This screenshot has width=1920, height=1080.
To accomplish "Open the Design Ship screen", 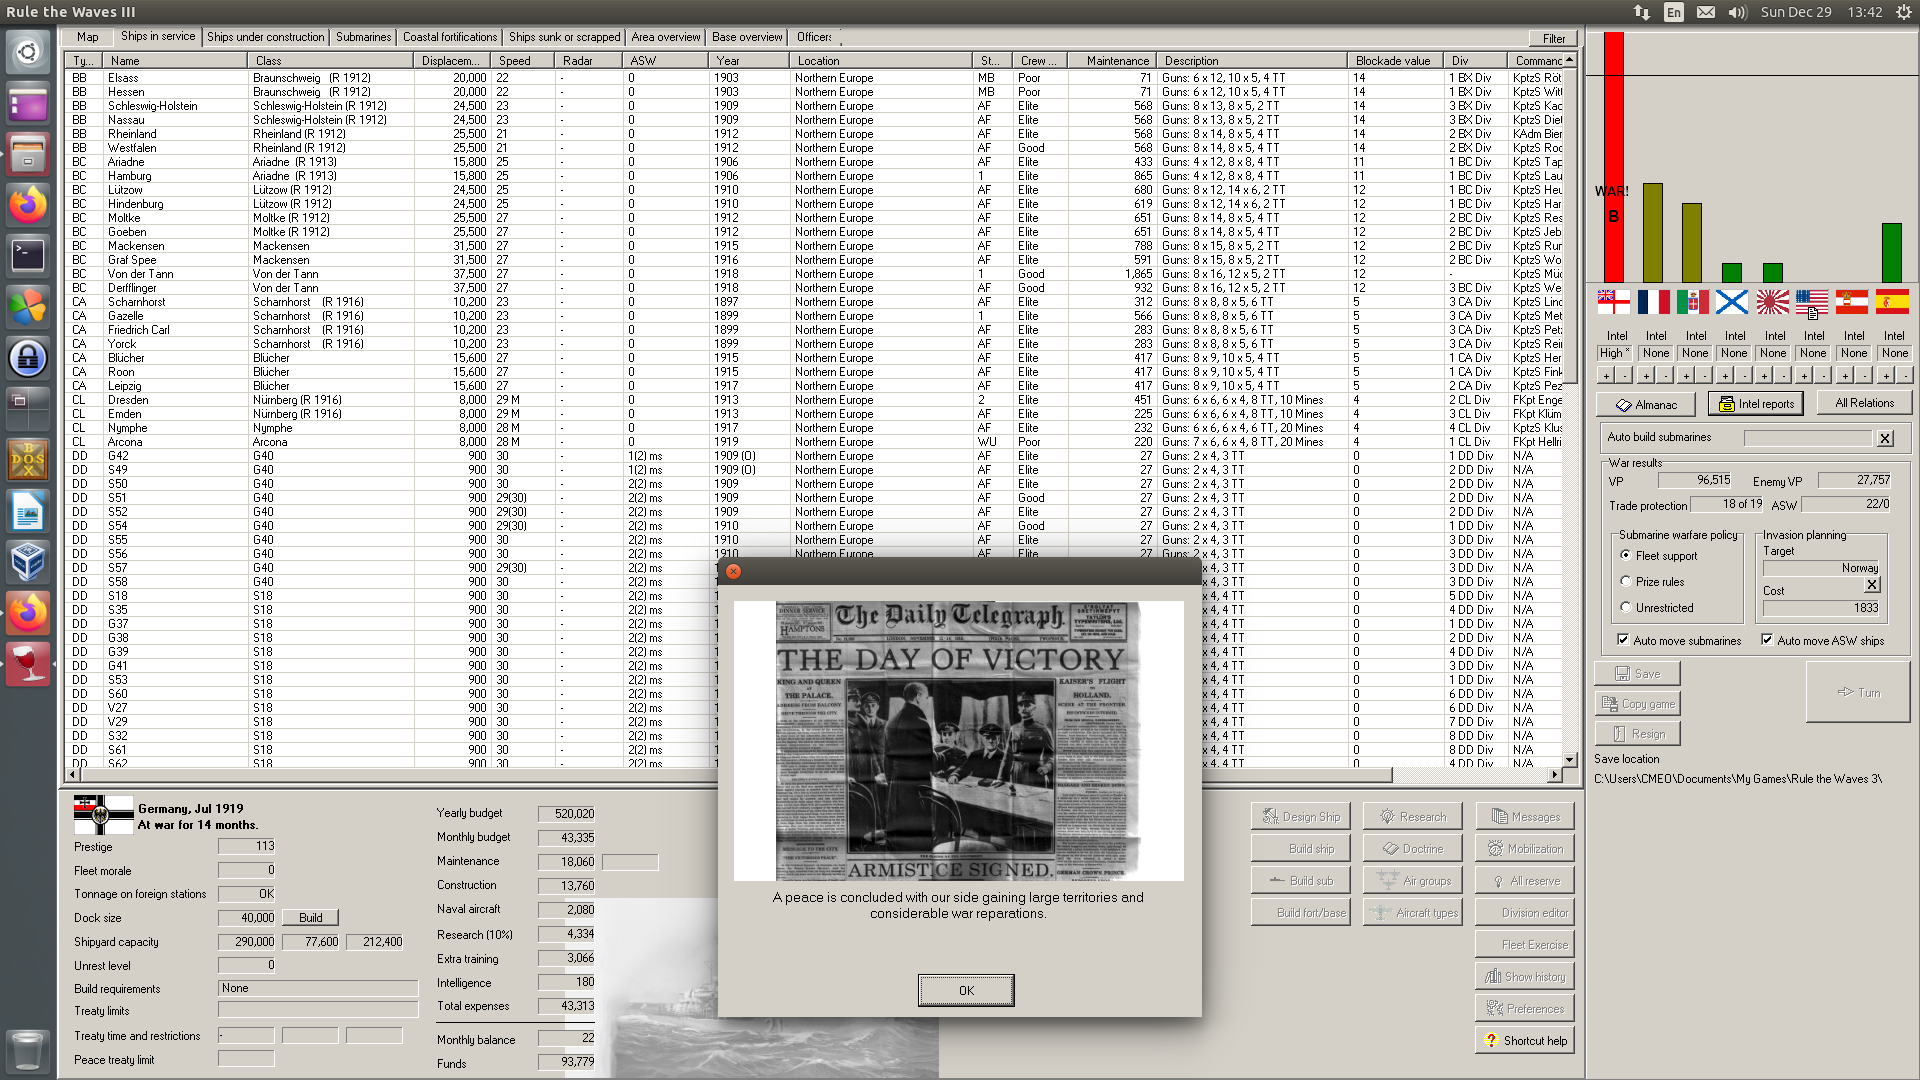I will point(1300,816).
